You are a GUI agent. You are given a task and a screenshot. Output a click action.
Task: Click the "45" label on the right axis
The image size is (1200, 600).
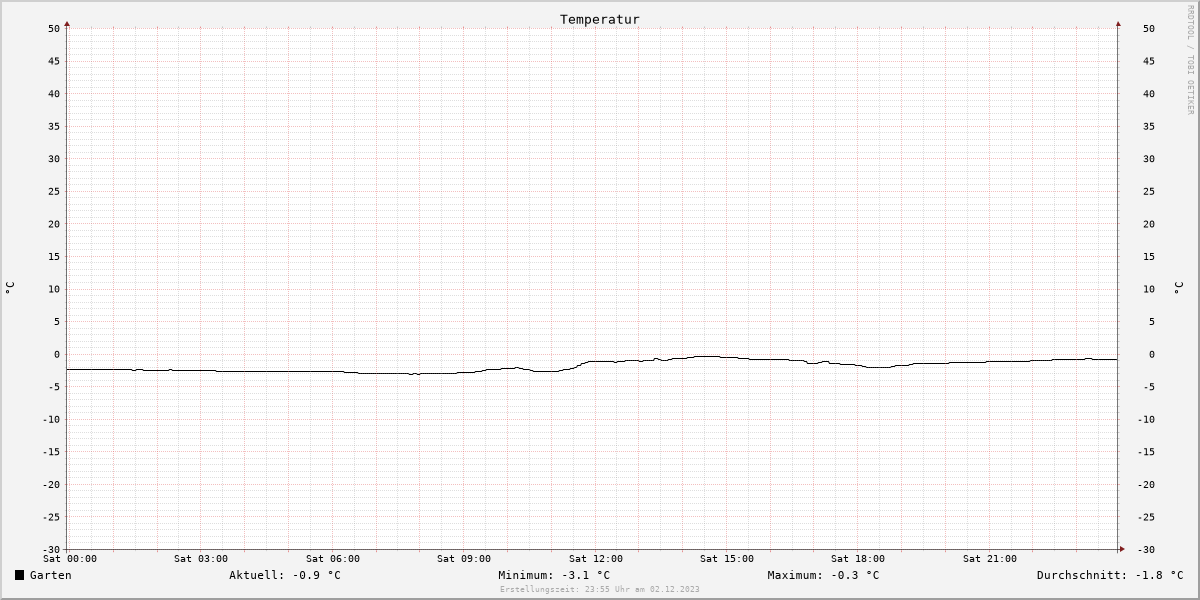coord(1149,61)
